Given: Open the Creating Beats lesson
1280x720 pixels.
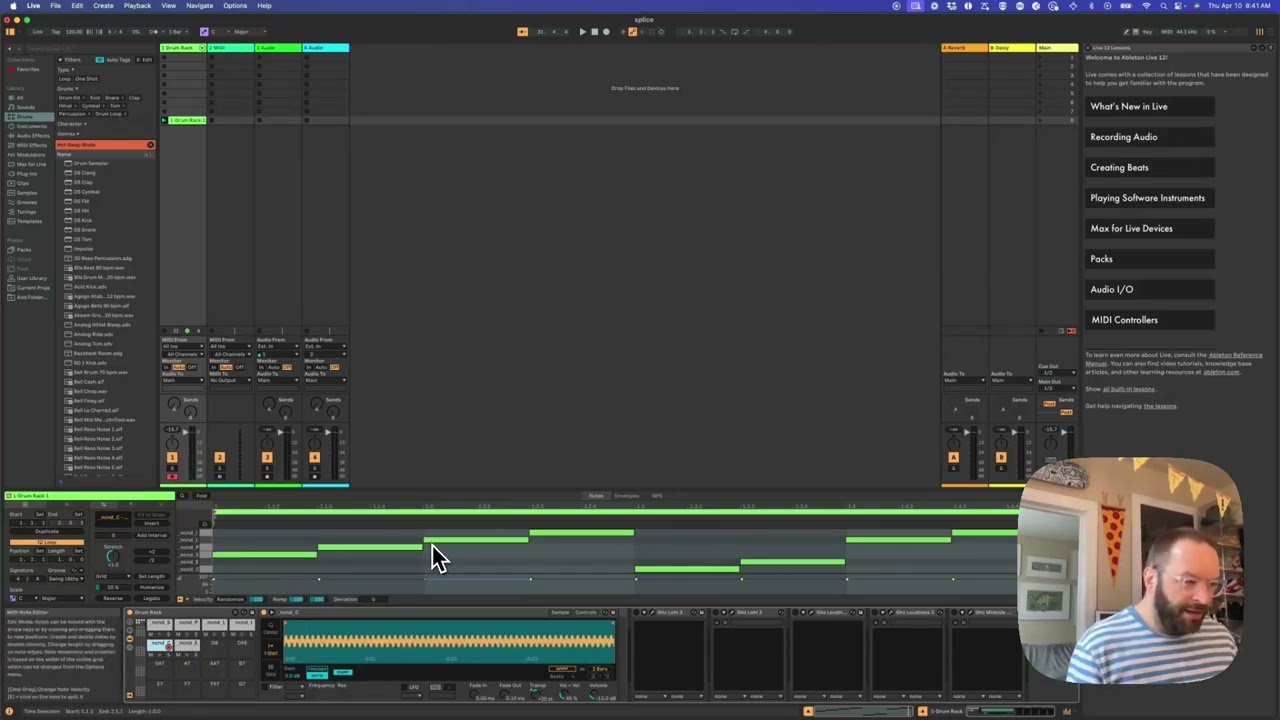Looking at the screenshot, I should click(x=1119, y=167).
